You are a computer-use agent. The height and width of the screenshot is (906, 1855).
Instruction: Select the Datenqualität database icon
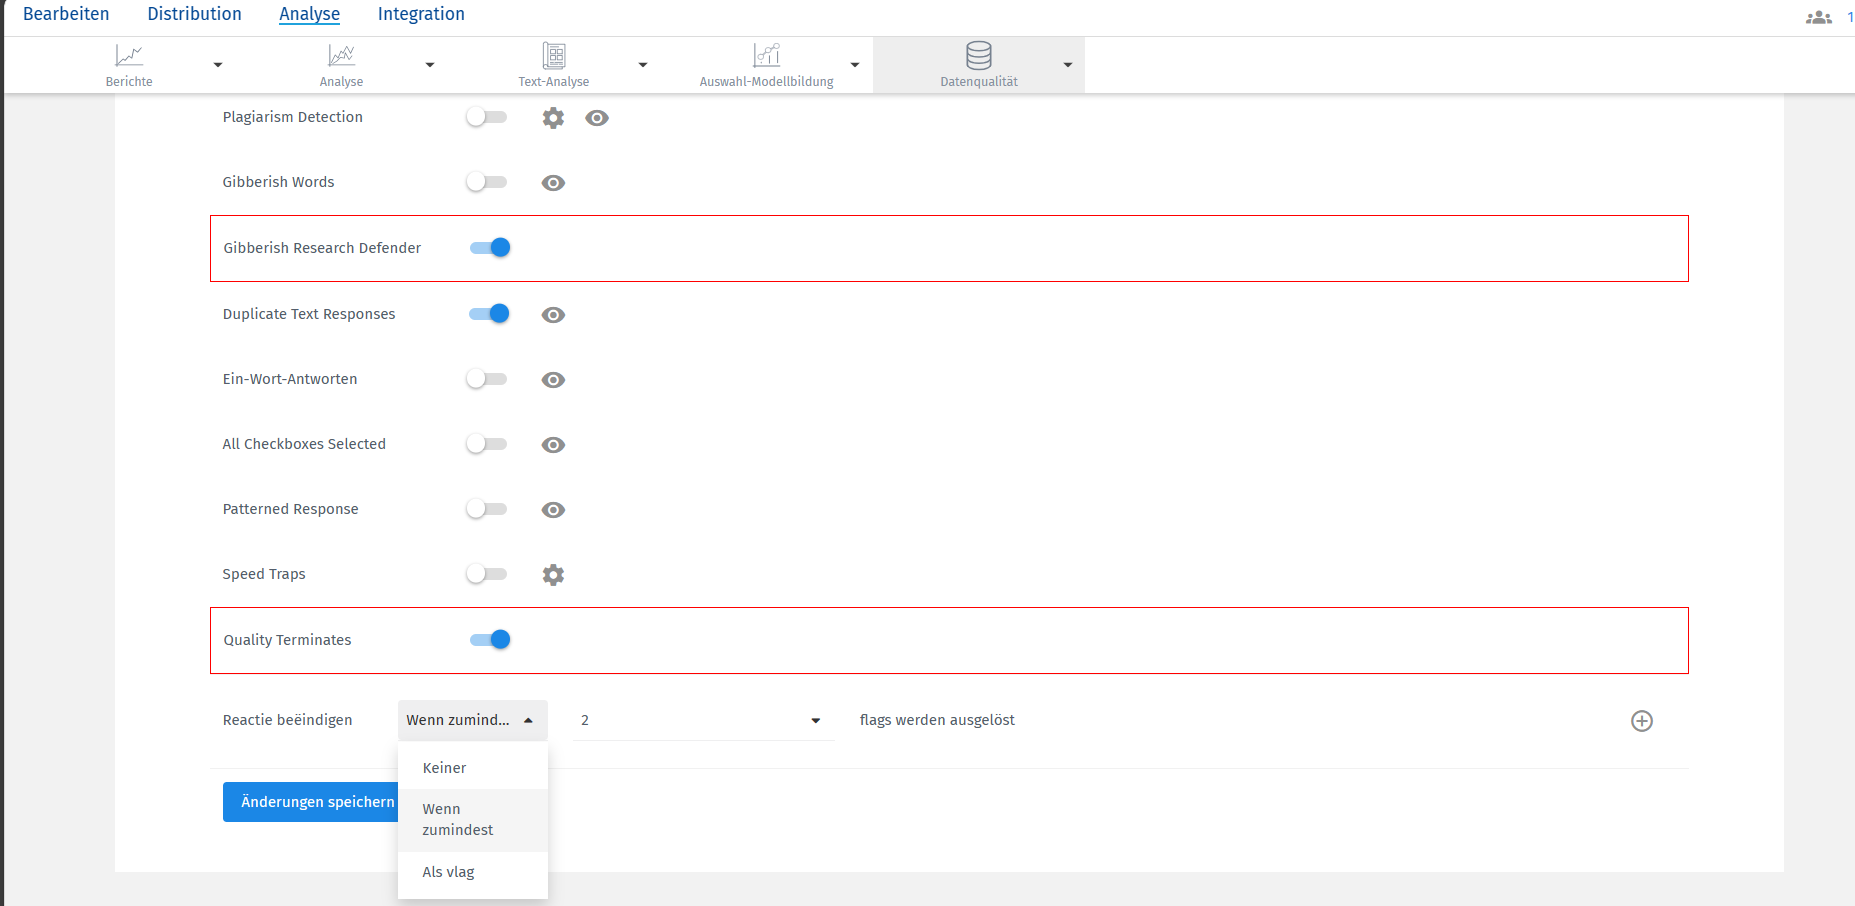click(x=978, y=55)
